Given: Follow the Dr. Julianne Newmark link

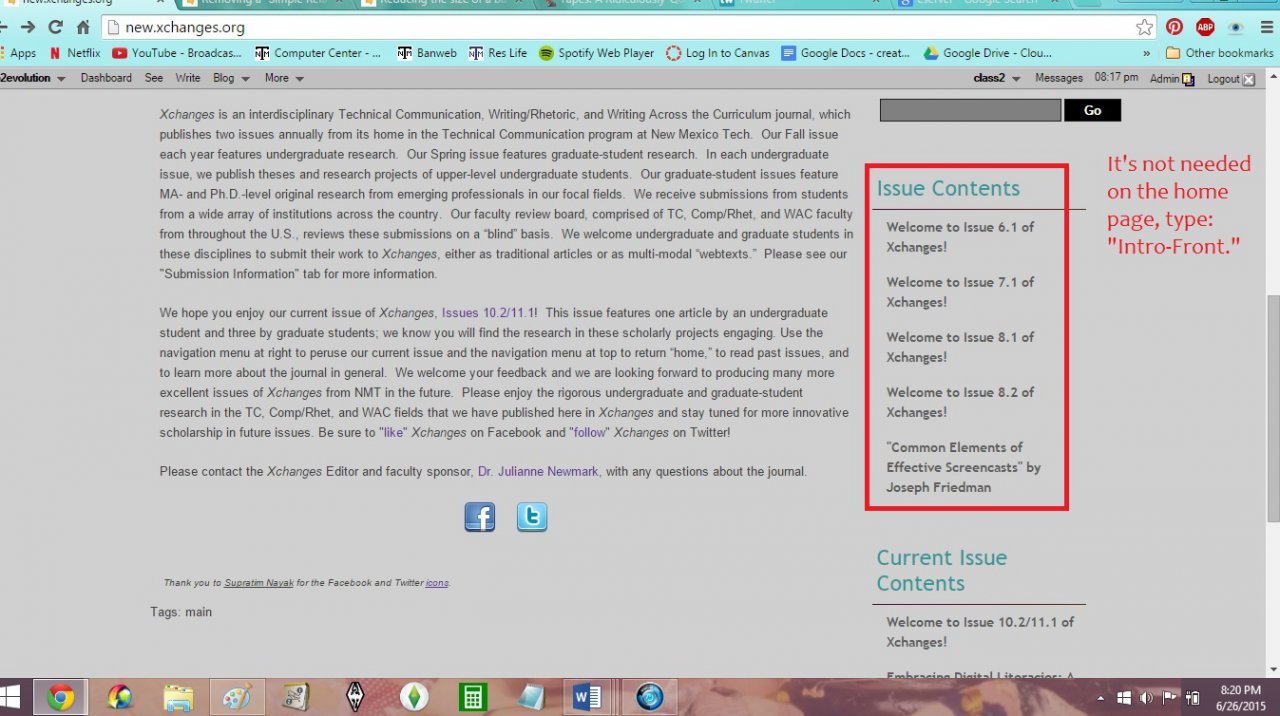Looking at the screenshot, I should 539,472.
